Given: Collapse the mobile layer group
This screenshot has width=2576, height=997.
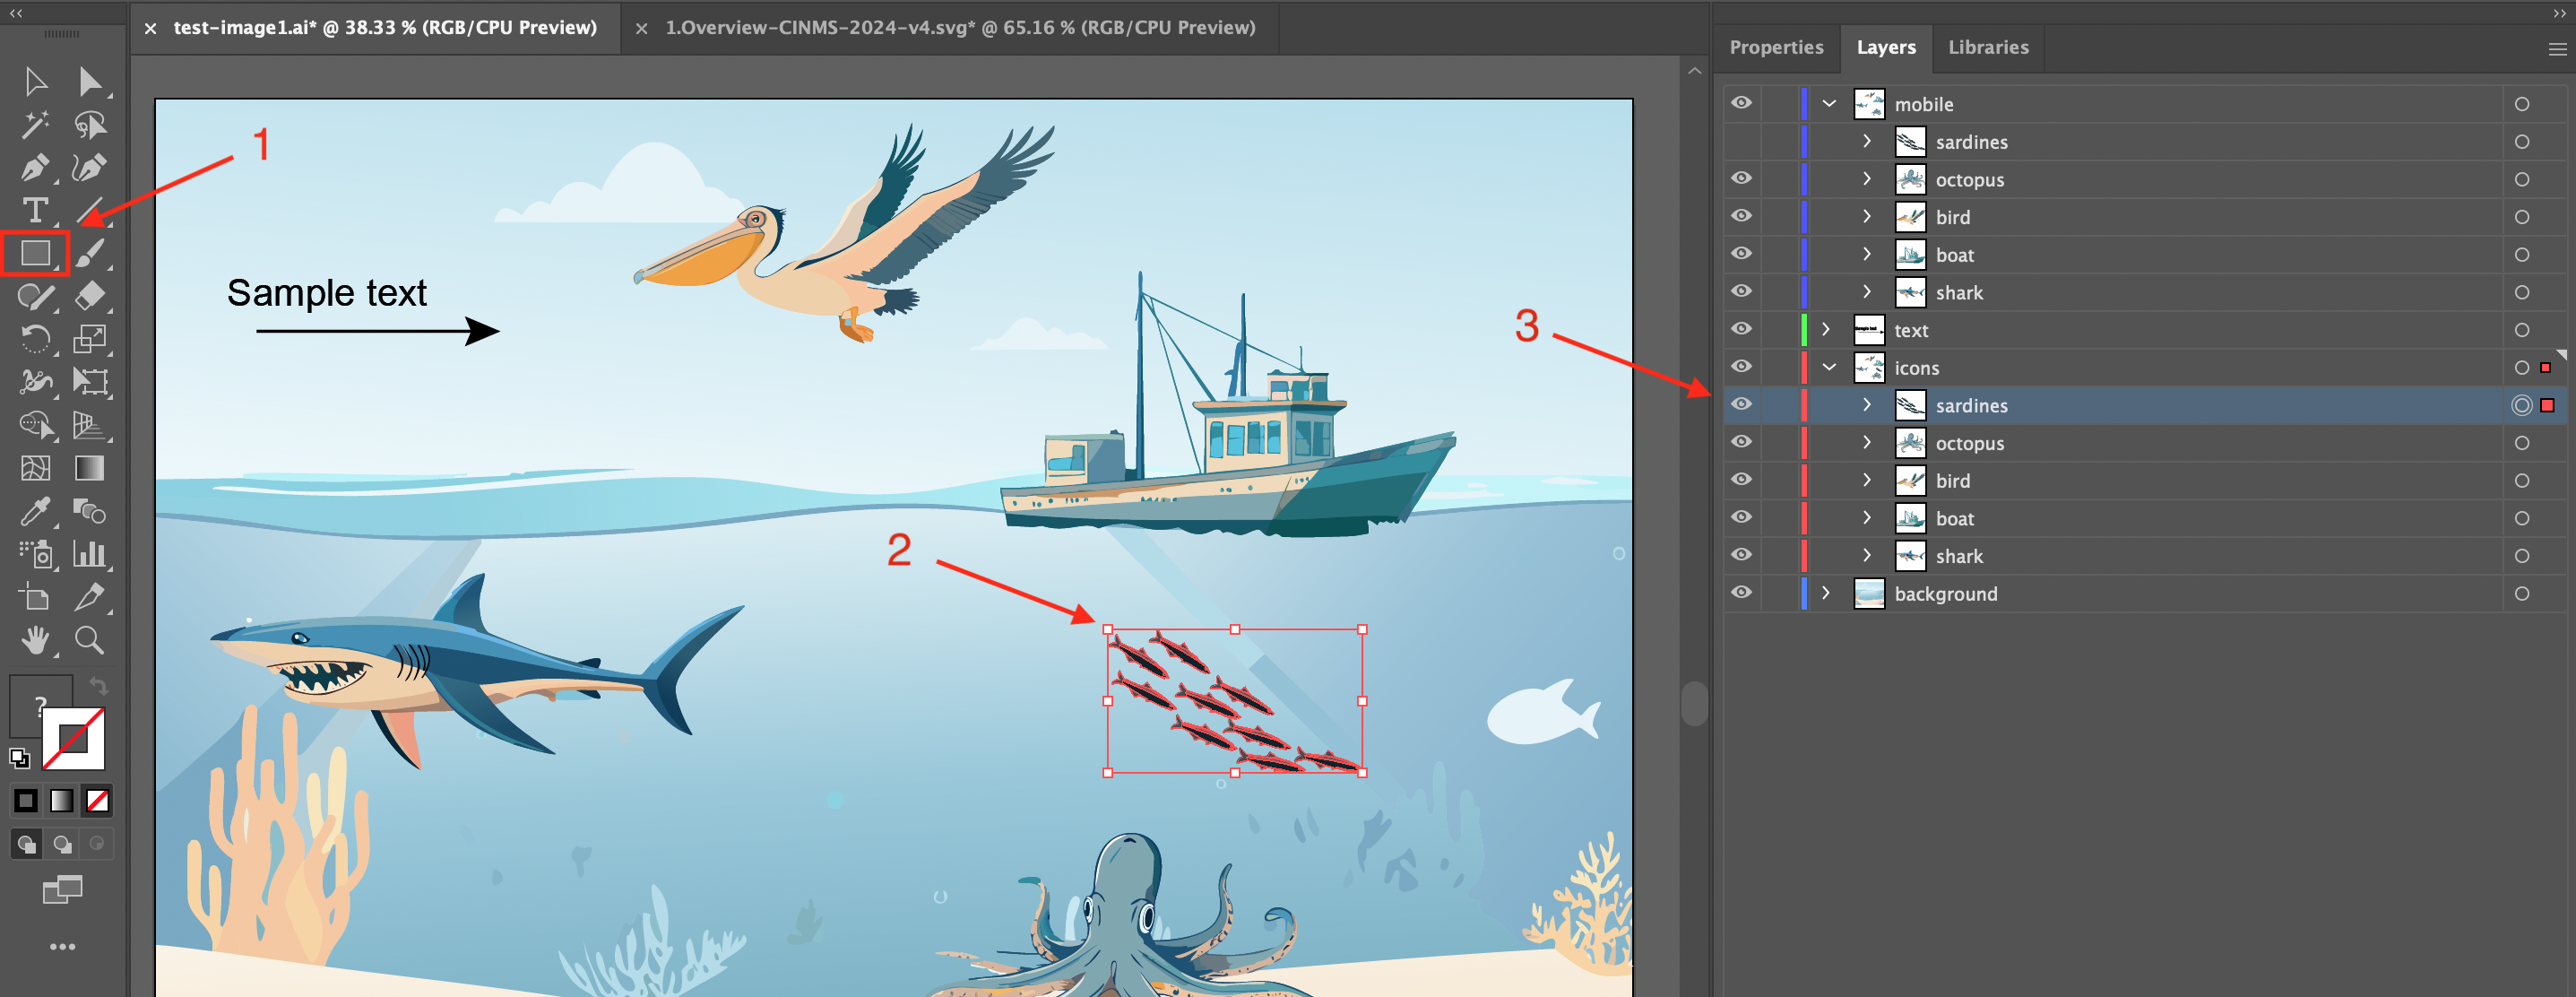Looking at the screenshot, I should click(1830, 102).
